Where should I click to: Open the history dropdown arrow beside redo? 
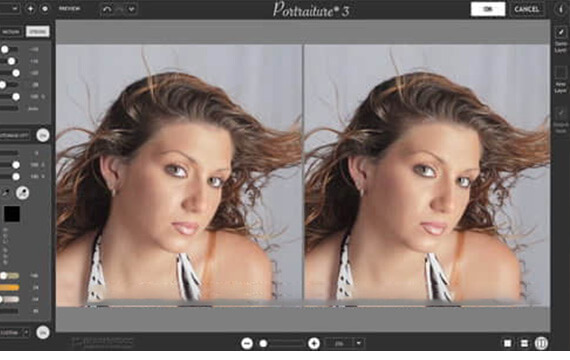click(x=131, y=9)
